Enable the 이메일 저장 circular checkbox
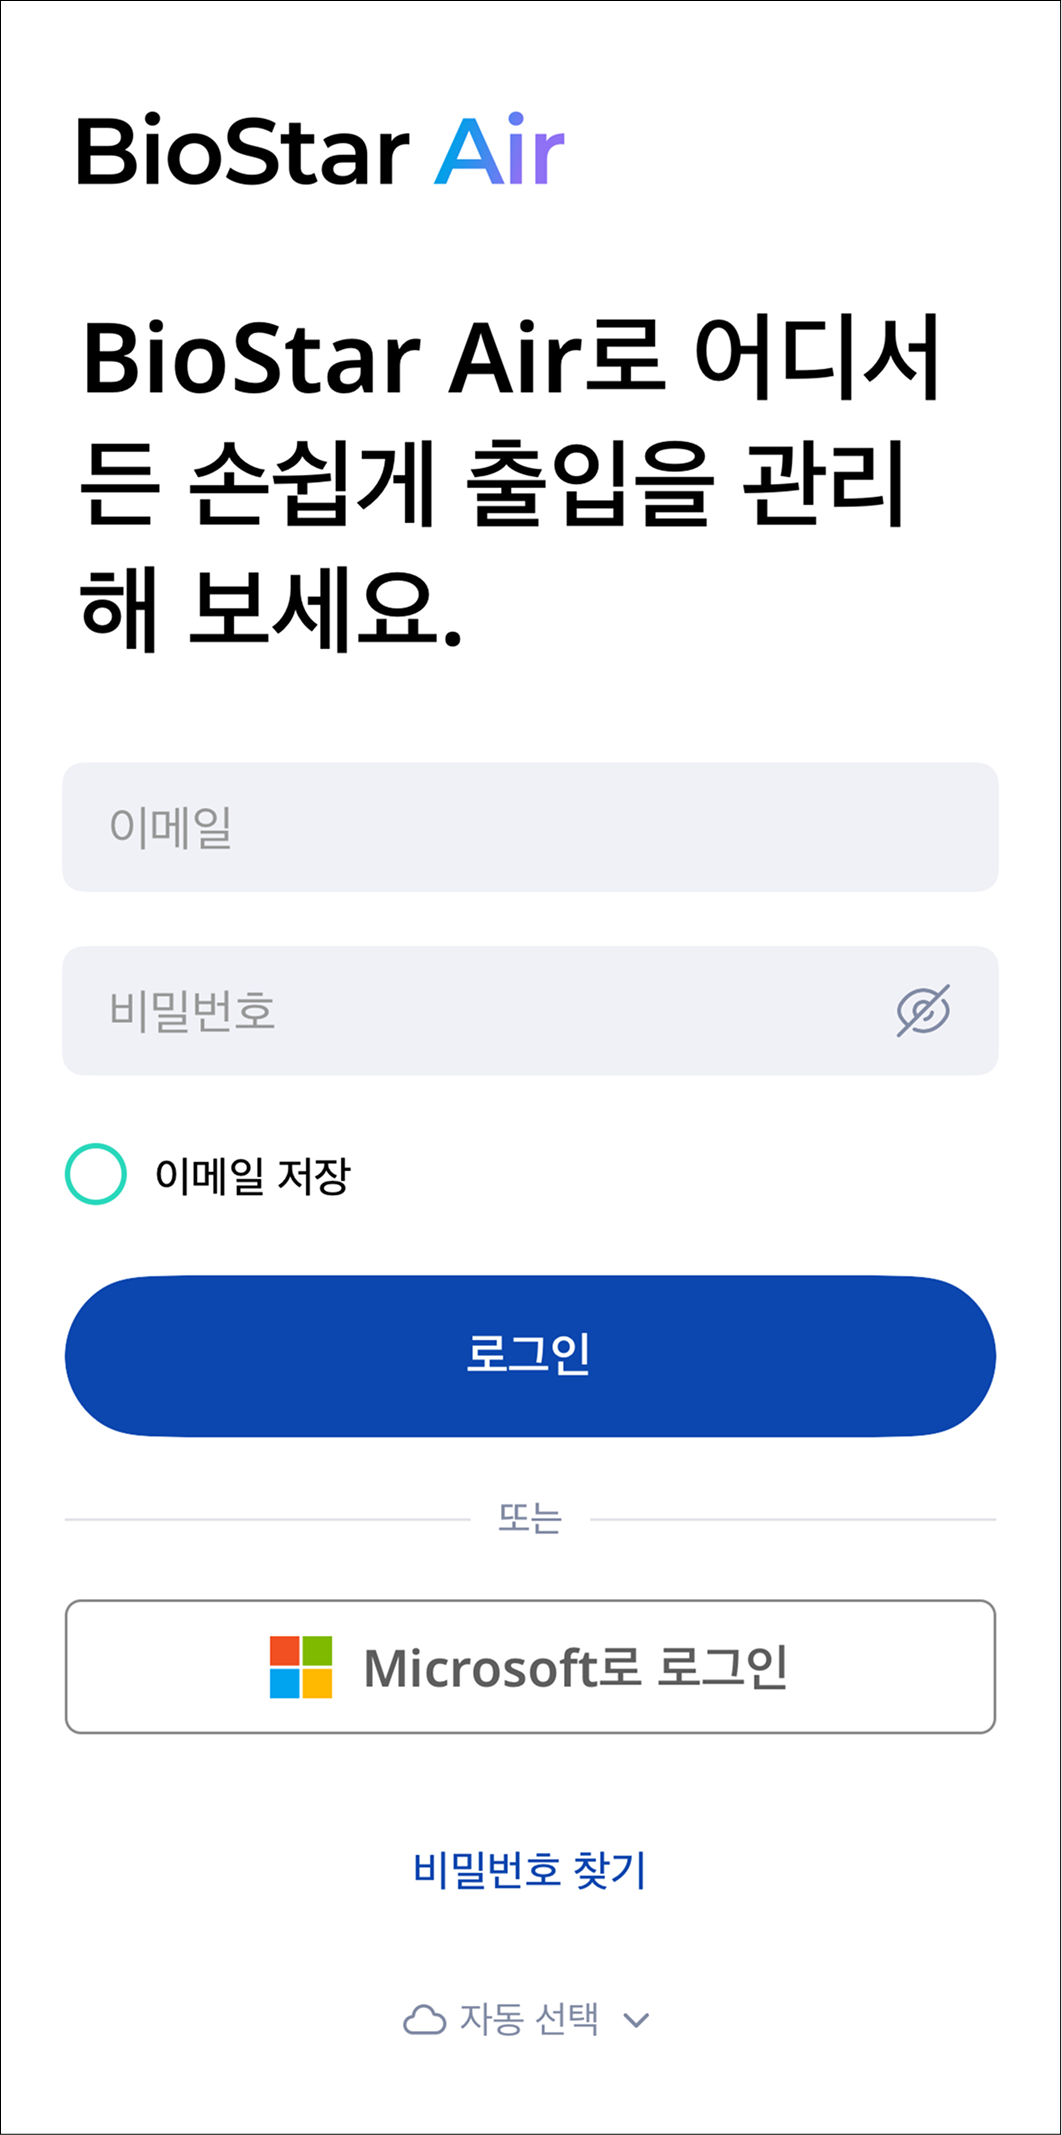The image size is (1062, 2135). point(96,1174)
